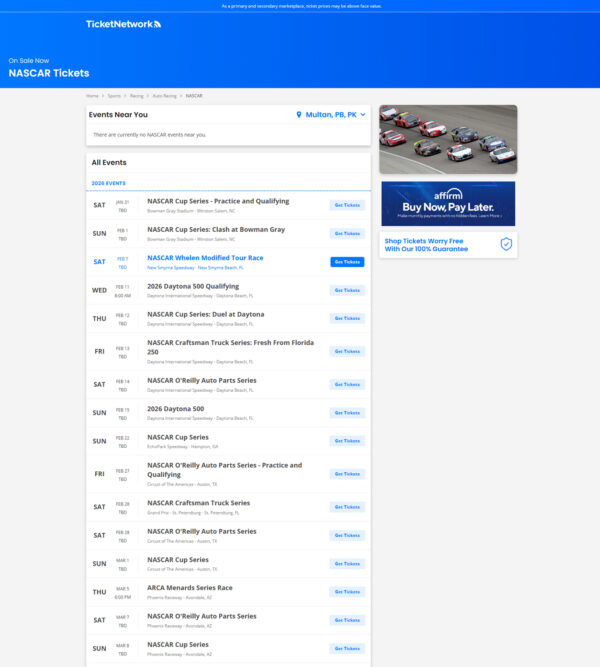Viewport: 600px width, 667px height.
Task: Click the NASCAR breadcrumb item
Action: click(194, 96)
